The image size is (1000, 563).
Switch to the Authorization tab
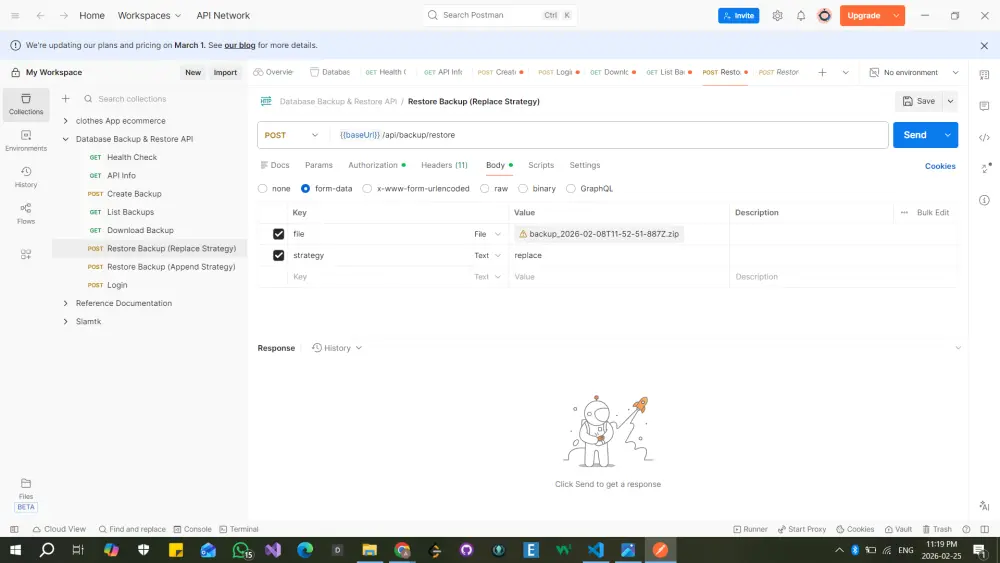[373, 165]
